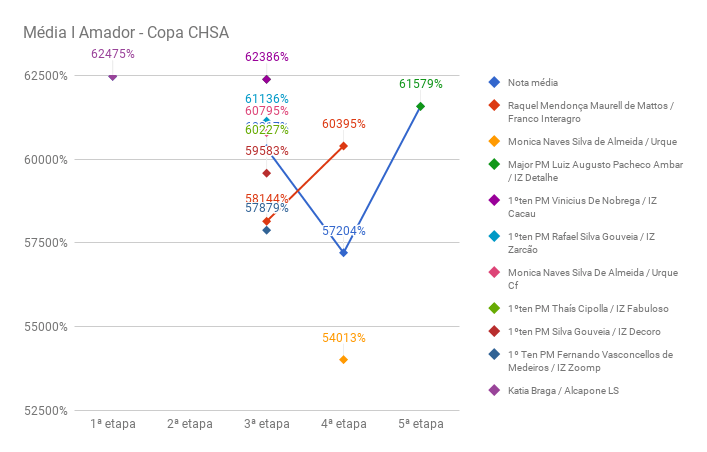Click the green Major PM Luiz legend diamond
This screenshot has width=707, height=452.
pyautogui.click(x=494, y=165)
